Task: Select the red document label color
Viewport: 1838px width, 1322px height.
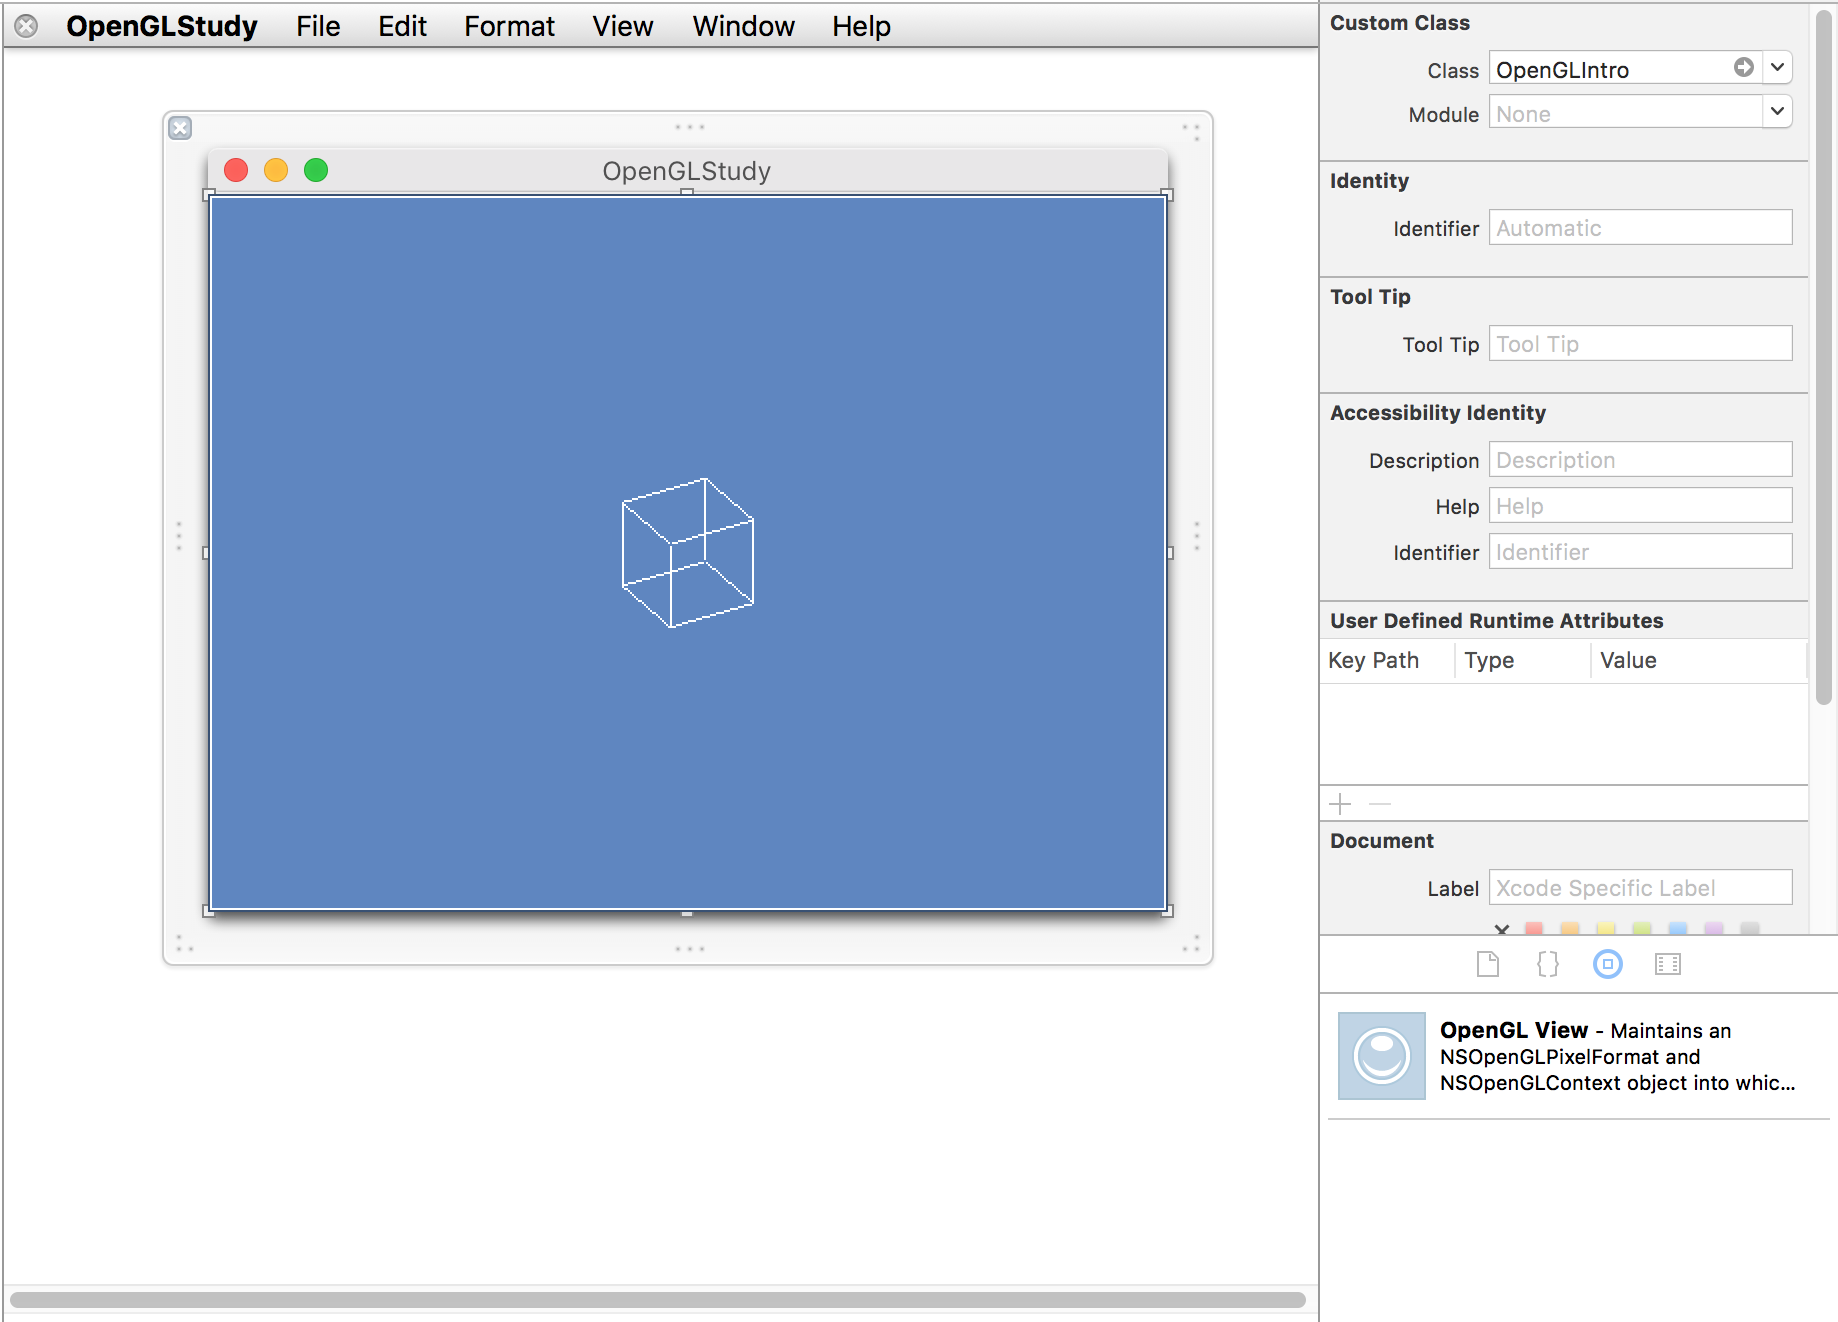Action: (x=1534, y=928)
